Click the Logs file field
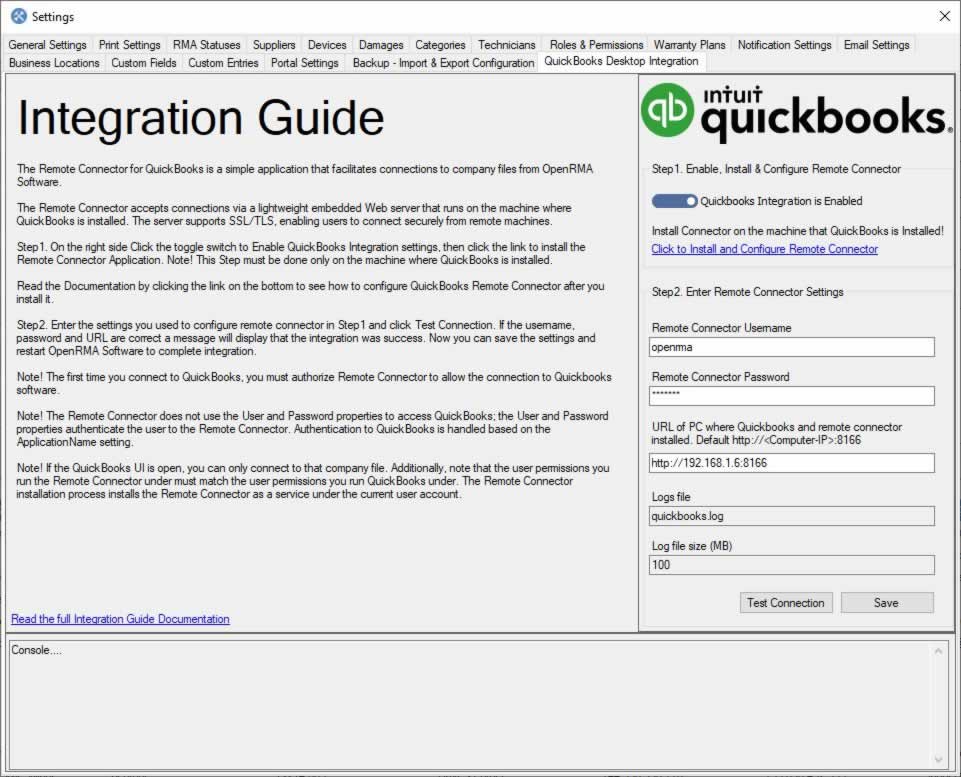Screen dimensions: 961x777 [791, 516]
